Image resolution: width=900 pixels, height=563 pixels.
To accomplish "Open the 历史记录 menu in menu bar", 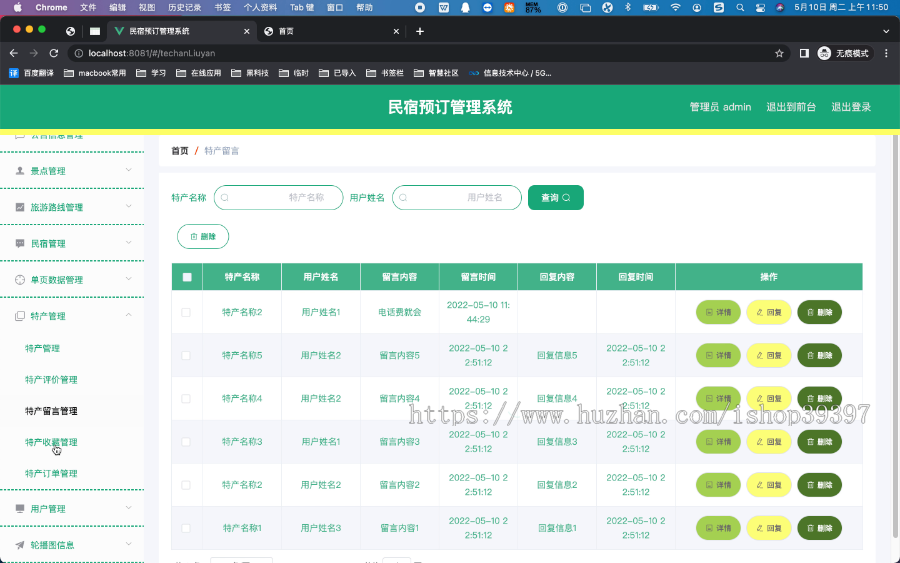I will tap(184, 7).
